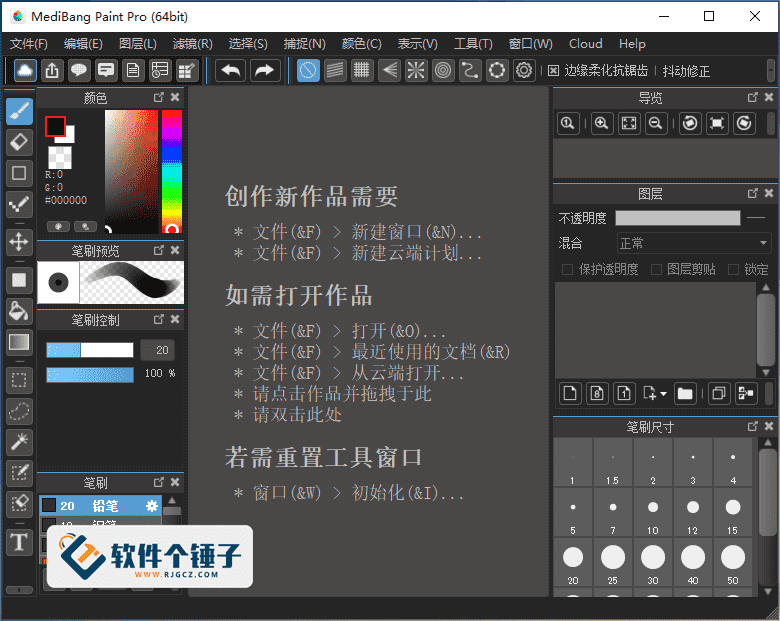The image size is (780, 621).
Task: Open settings gear for 铅笔 brush
Action: click(152, 506)
